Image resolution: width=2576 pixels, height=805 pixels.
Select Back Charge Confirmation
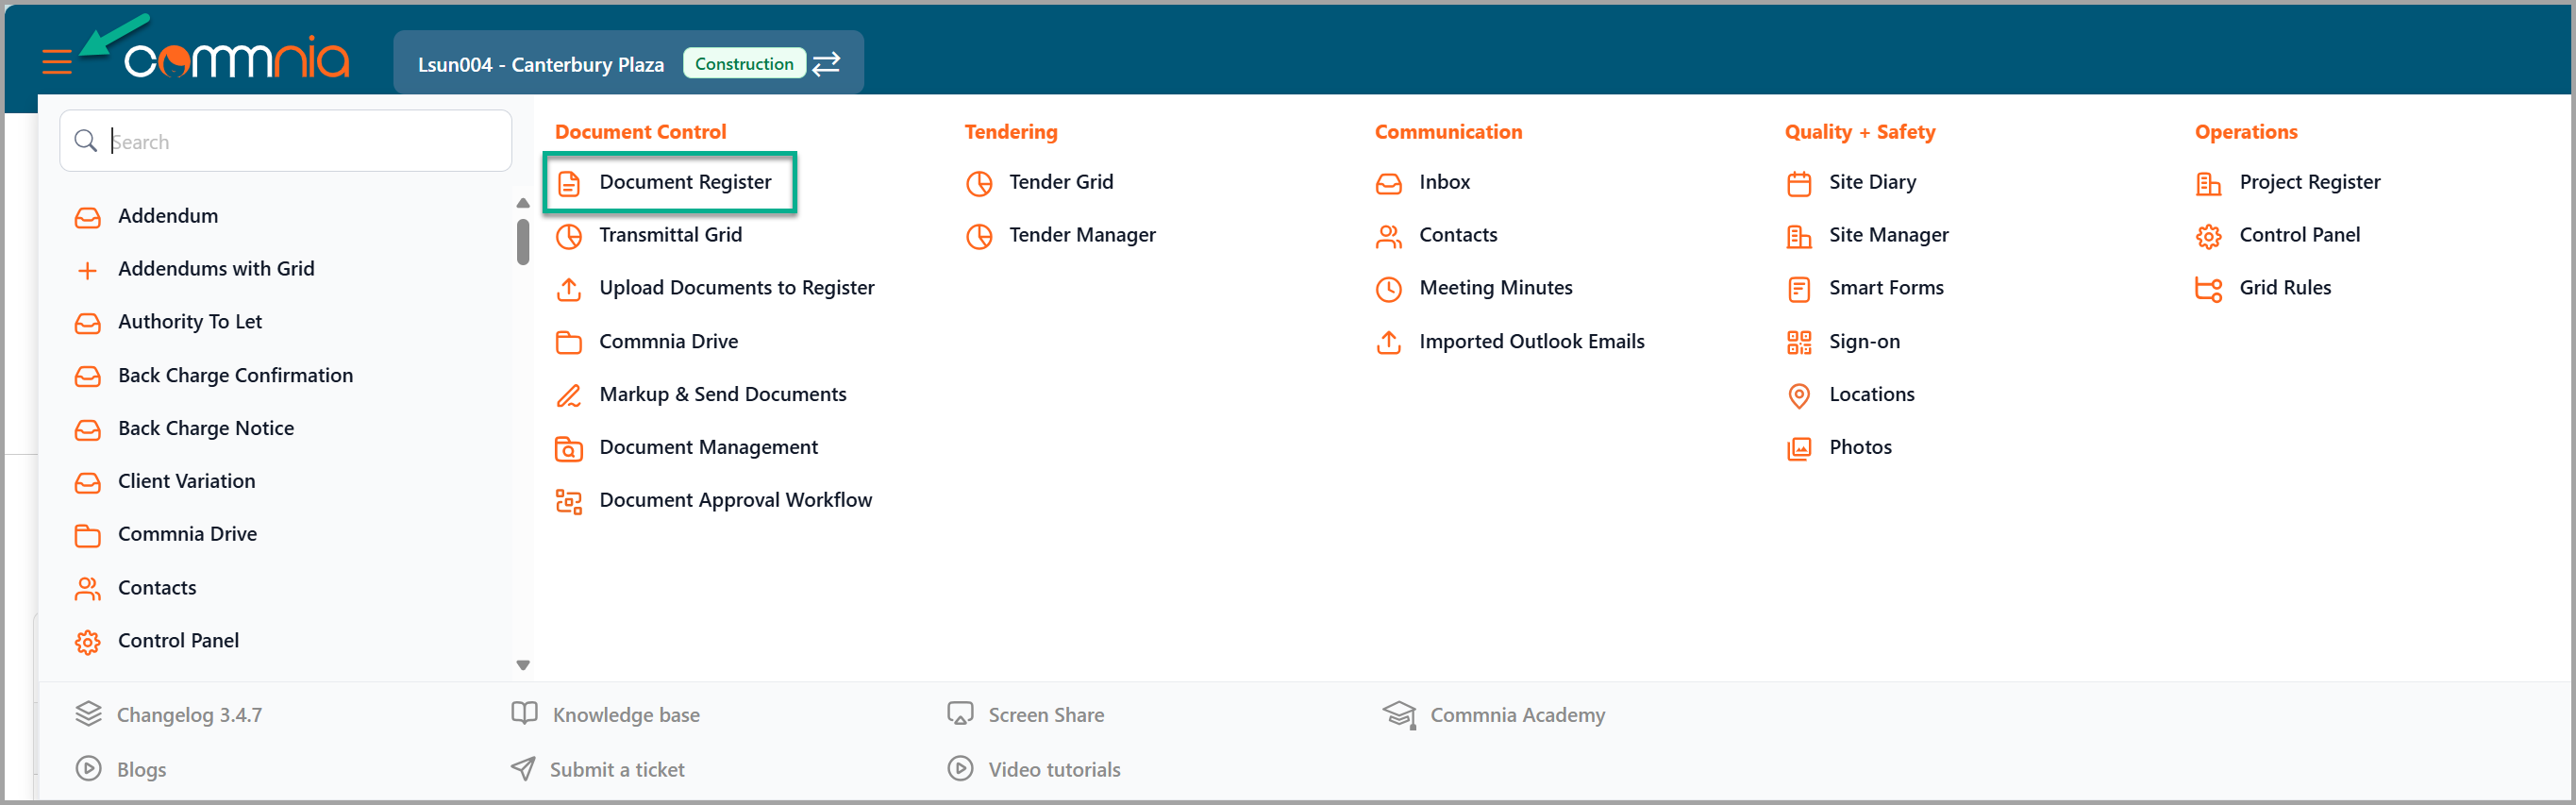(236, 376)
